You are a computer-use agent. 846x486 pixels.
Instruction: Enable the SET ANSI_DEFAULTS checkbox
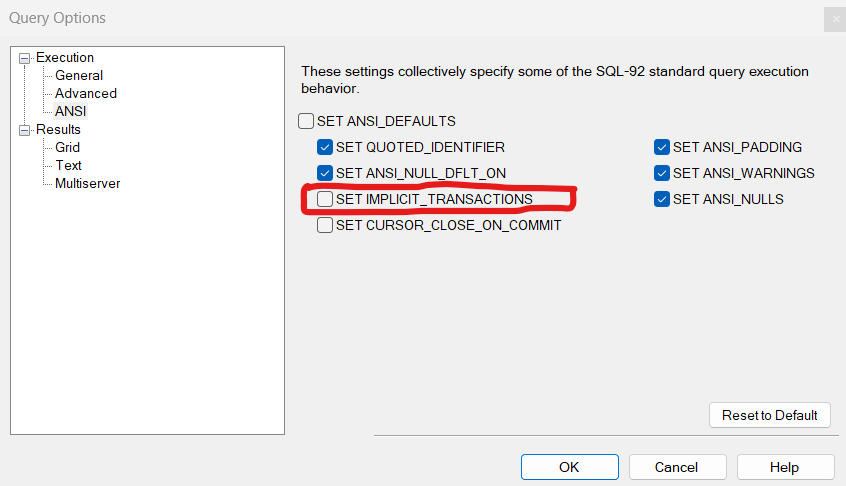click(x=306, y=121)
